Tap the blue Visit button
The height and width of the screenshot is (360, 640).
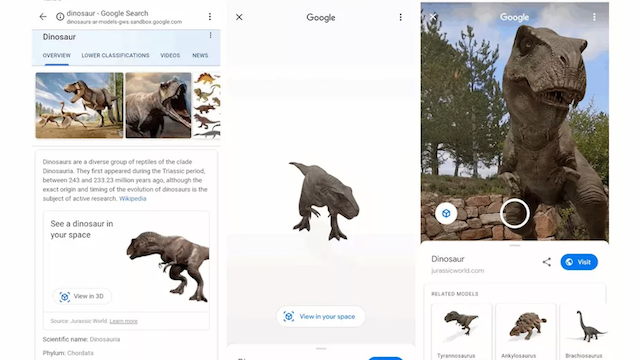[579, 262]
